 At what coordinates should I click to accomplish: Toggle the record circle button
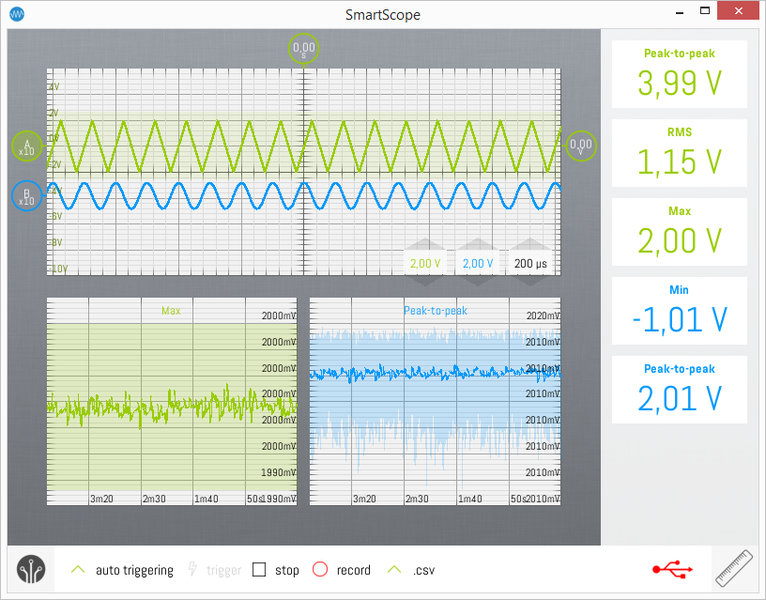tap(320, 570)
